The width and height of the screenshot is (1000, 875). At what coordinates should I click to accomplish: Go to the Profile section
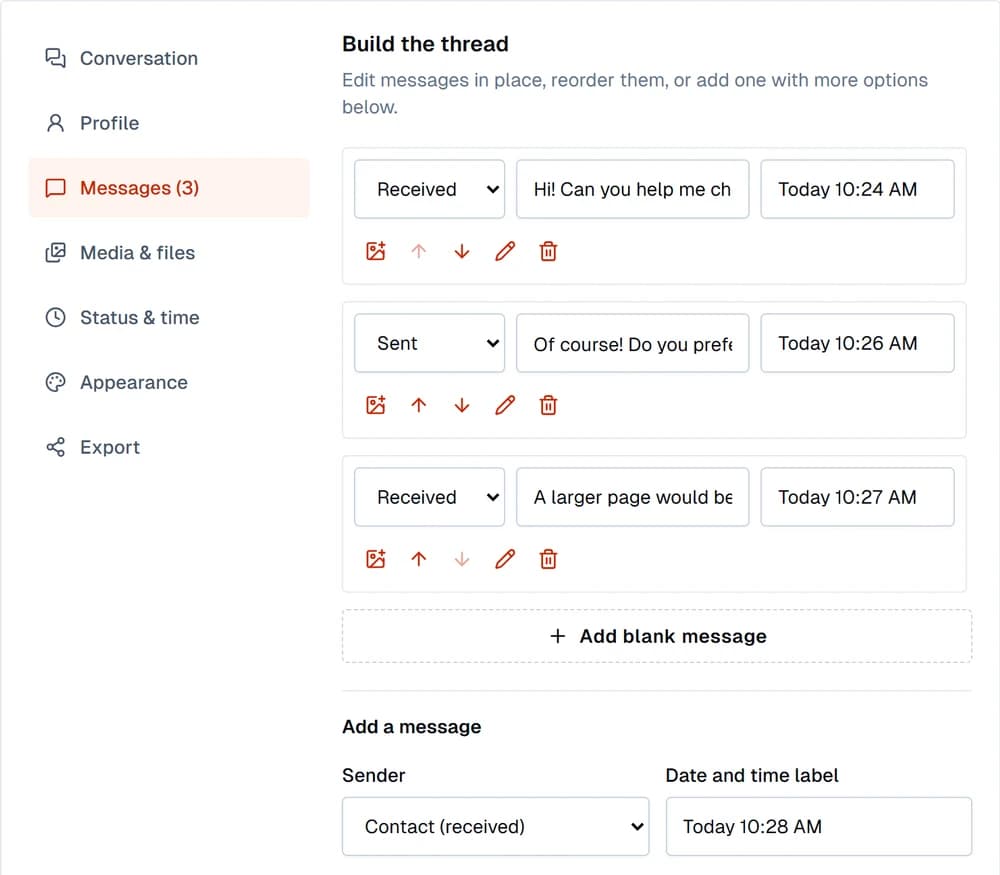pos(169,123)
